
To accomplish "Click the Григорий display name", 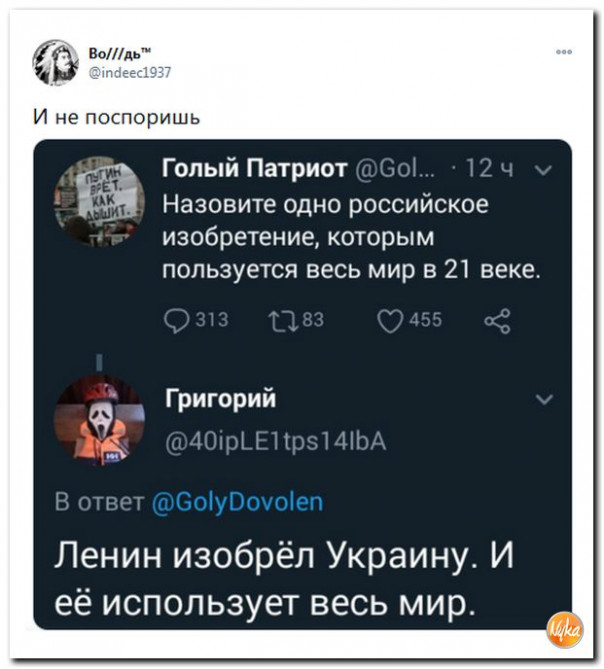I will click(221, 400).
